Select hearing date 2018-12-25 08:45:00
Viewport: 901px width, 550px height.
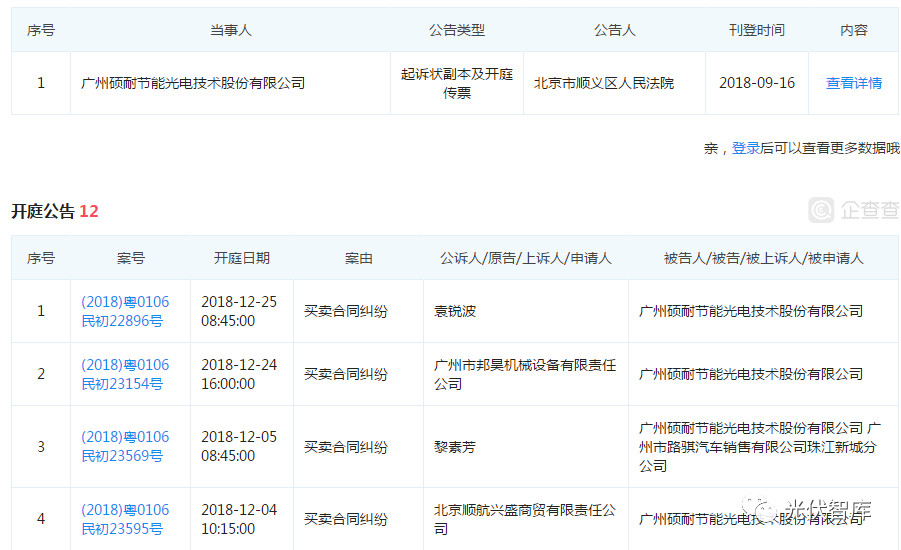(239, 311)
